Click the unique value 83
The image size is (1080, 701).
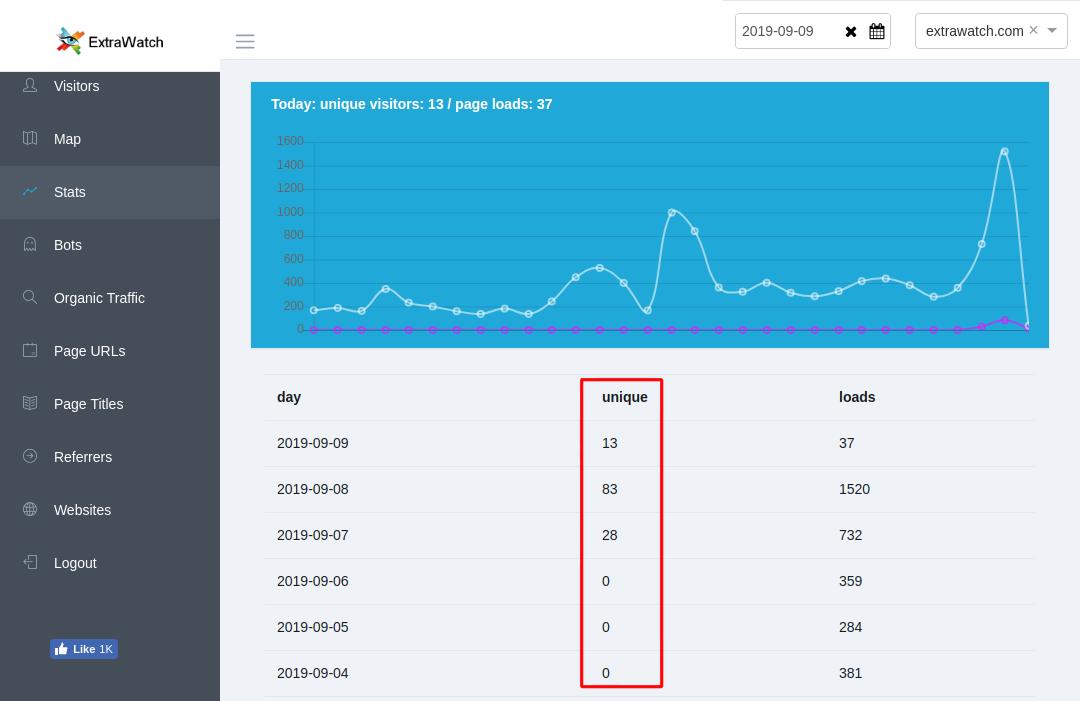pos(610,490)
